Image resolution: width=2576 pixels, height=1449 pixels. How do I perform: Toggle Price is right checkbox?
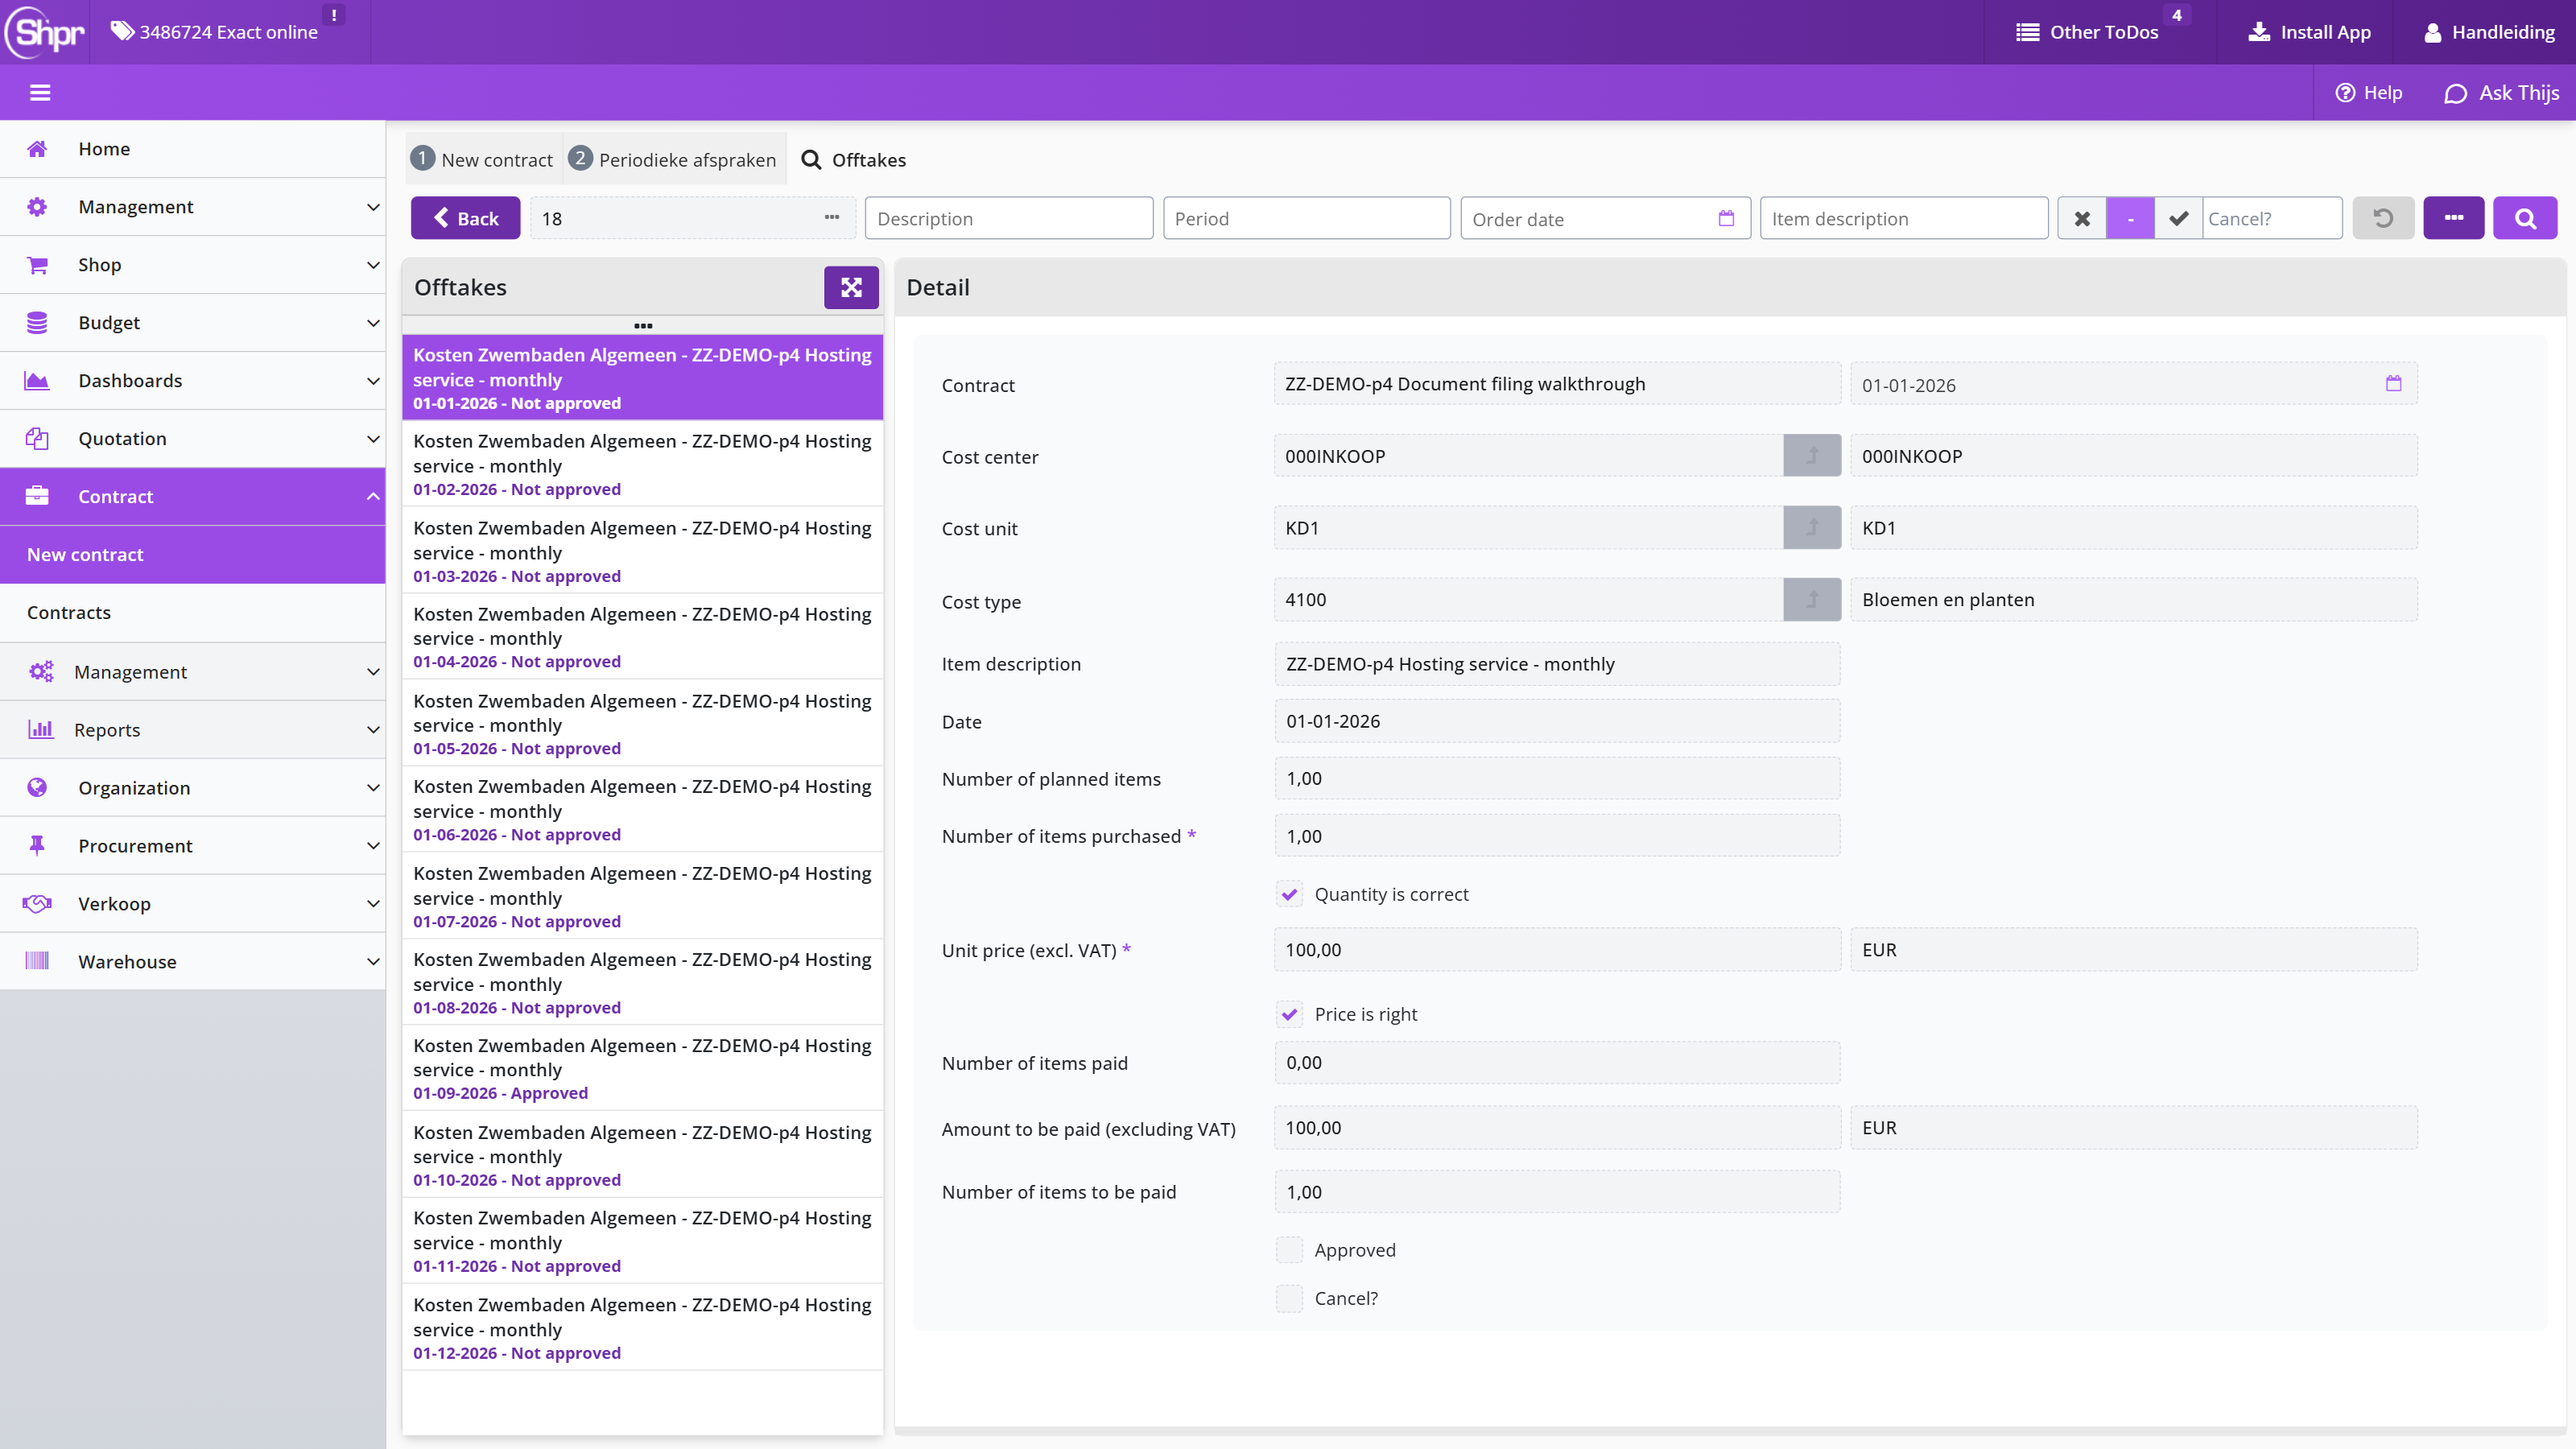[x=1290, y=1015]
